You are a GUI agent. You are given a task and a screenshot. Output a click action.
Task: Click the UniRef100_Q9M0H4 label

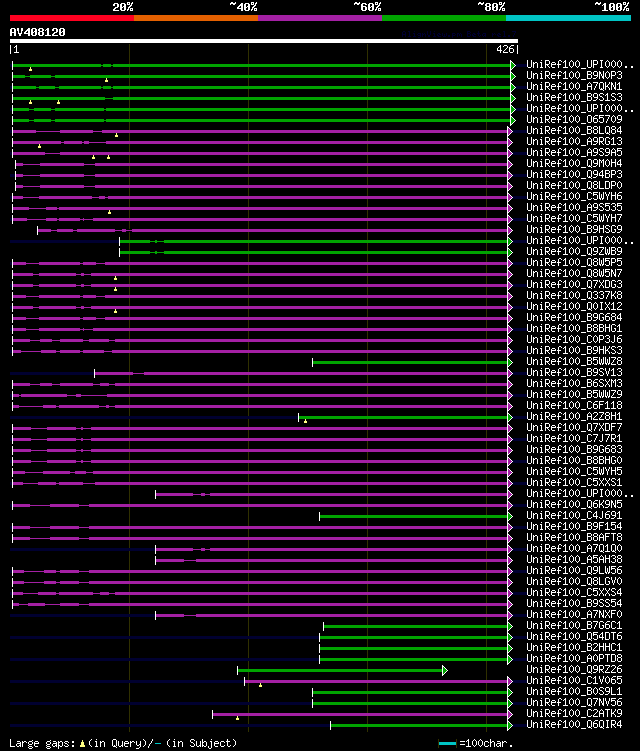coord(574,164)
